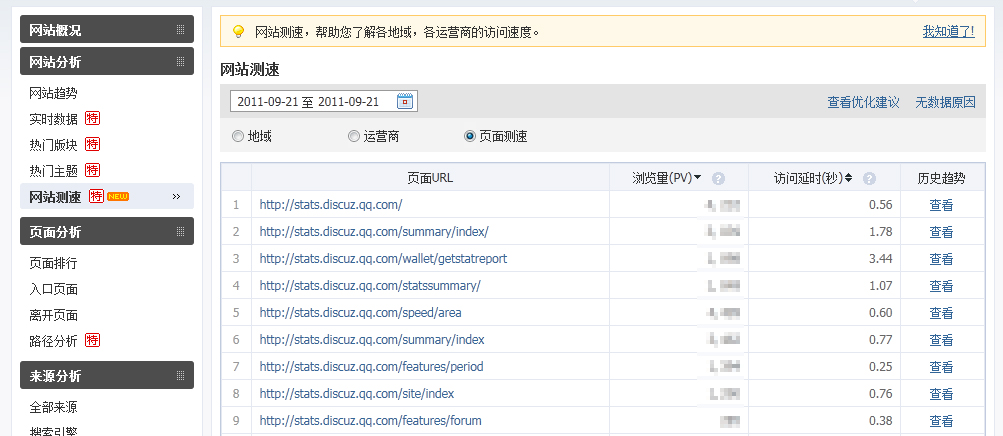1003x436 pixels.
Task: Click the 3.44 delay value cell
Action: [x=825, y=259]
